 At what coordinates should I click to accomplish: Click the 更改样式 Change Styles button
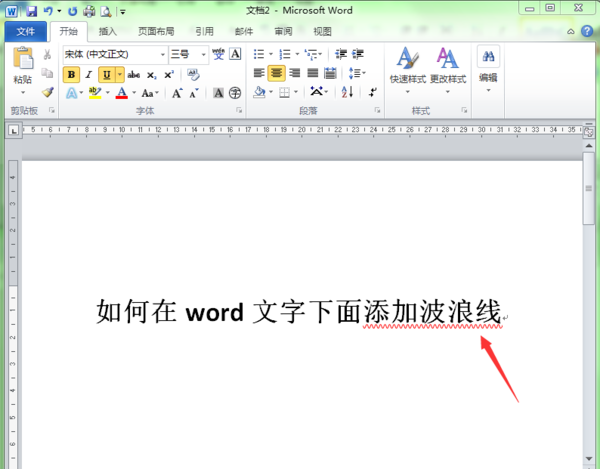tap(448, 70)
